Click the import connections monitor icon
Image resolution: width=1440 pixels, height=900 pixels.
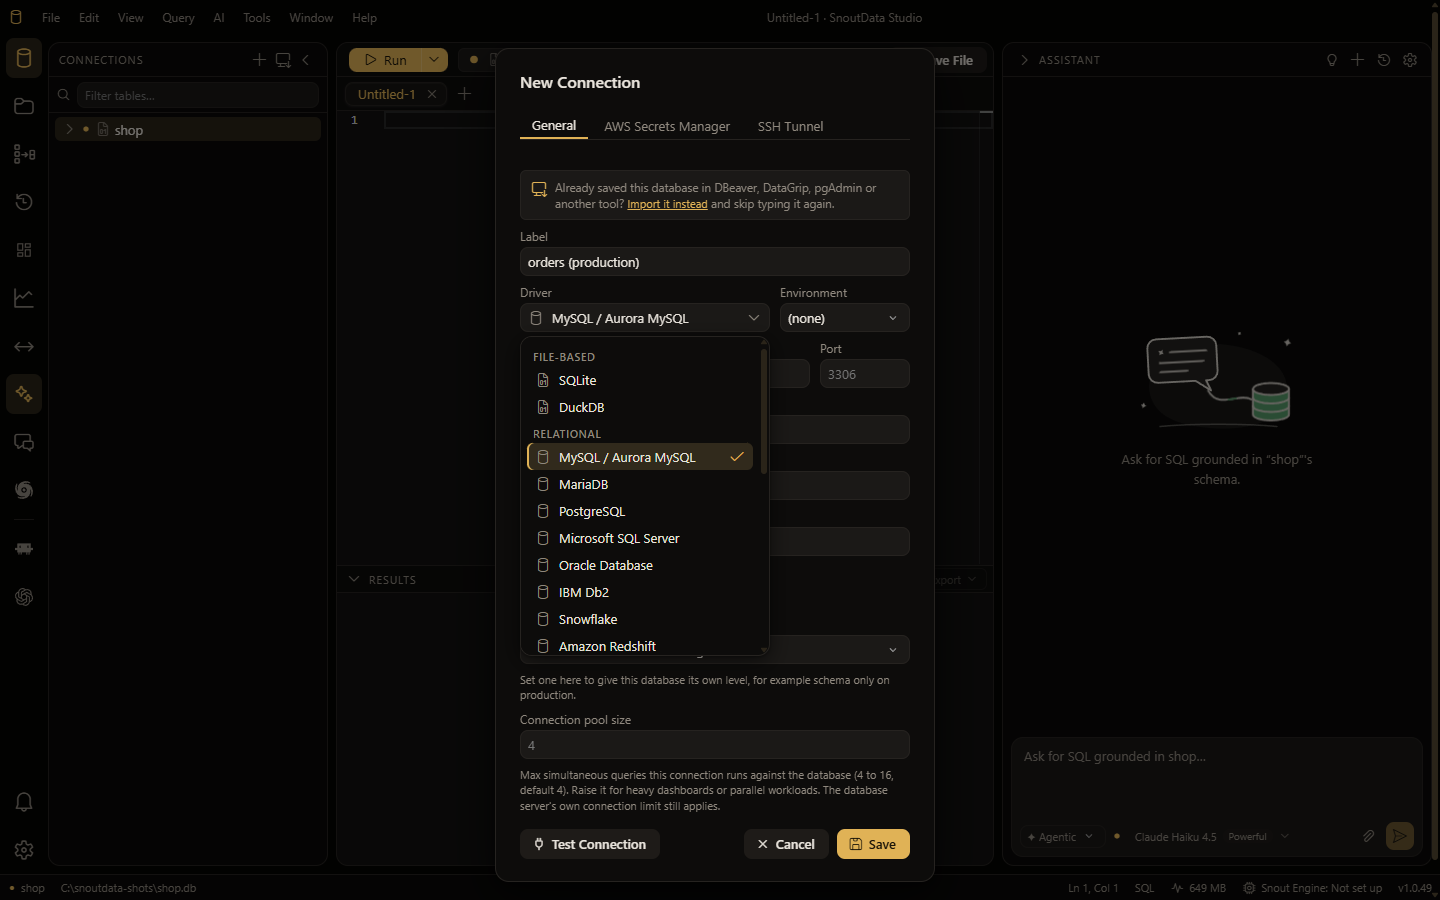(x=283, y=60)
